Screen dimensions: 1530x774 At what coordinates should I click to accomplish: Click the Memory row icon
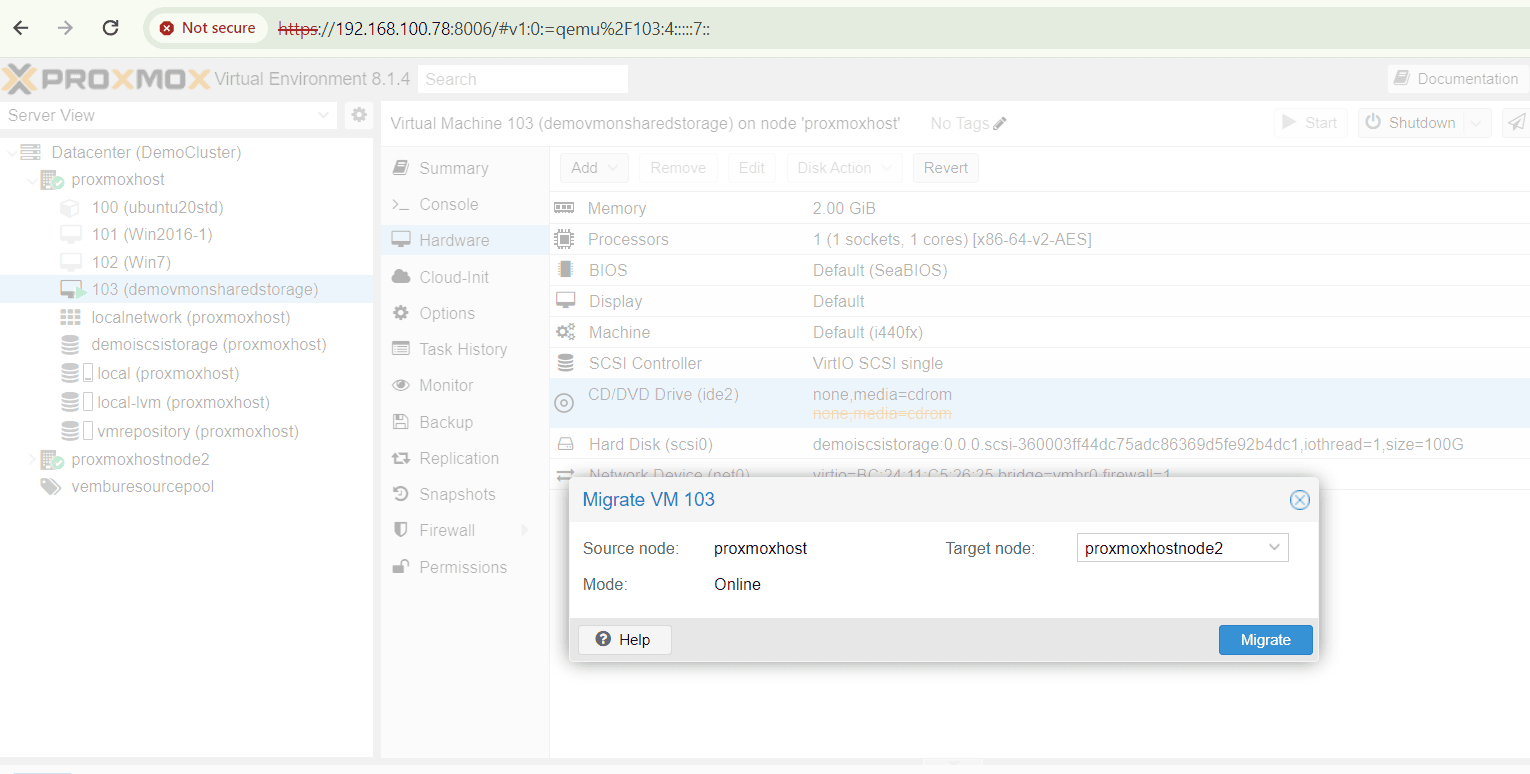[x=564, y=208]
